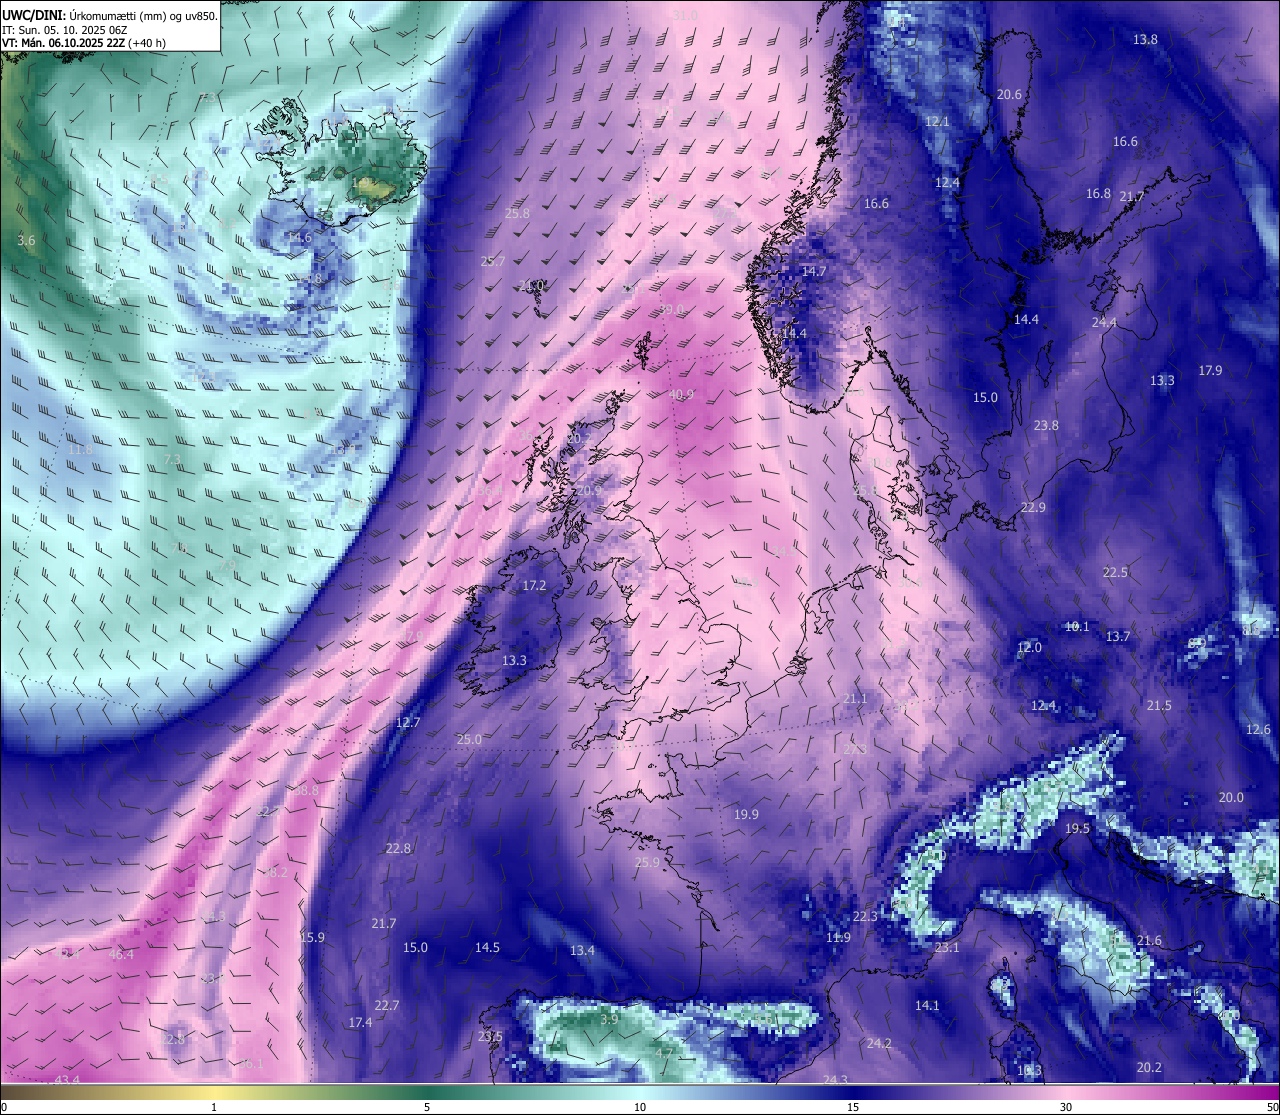Click the 25.9 value near Brittany
1280x1115 pixels.
coord(647,862)
